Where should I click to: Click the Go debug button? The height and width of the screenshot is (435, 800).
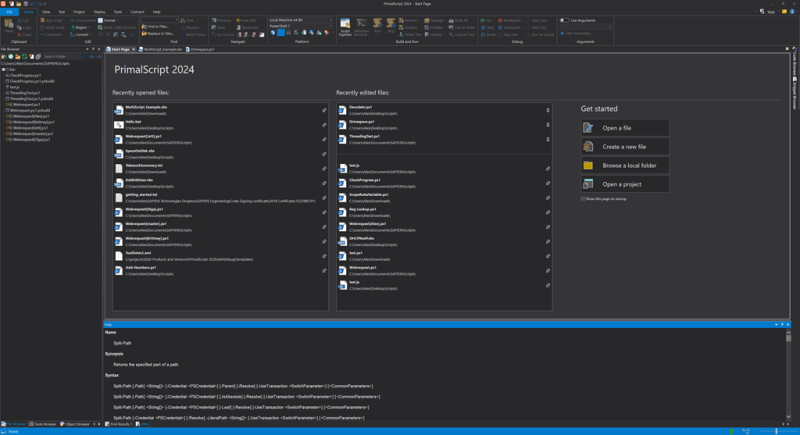point(486,20)
